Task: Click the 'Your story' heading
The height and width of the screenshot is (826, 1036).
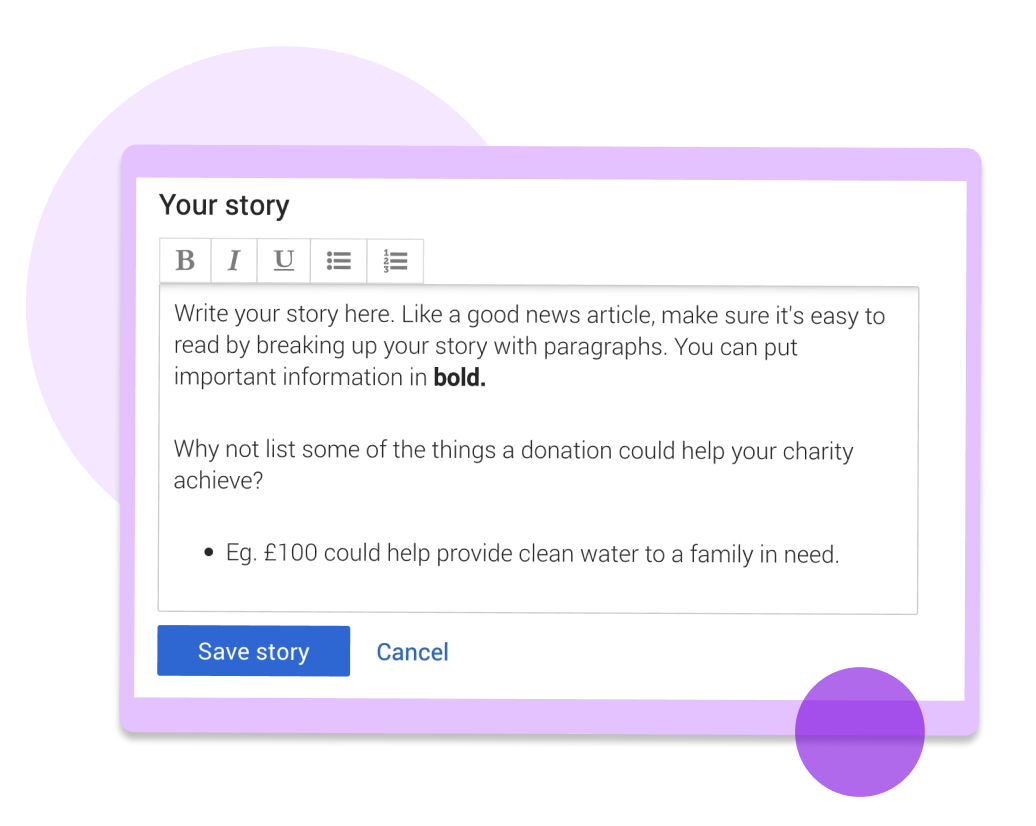Action: point(224,206)
